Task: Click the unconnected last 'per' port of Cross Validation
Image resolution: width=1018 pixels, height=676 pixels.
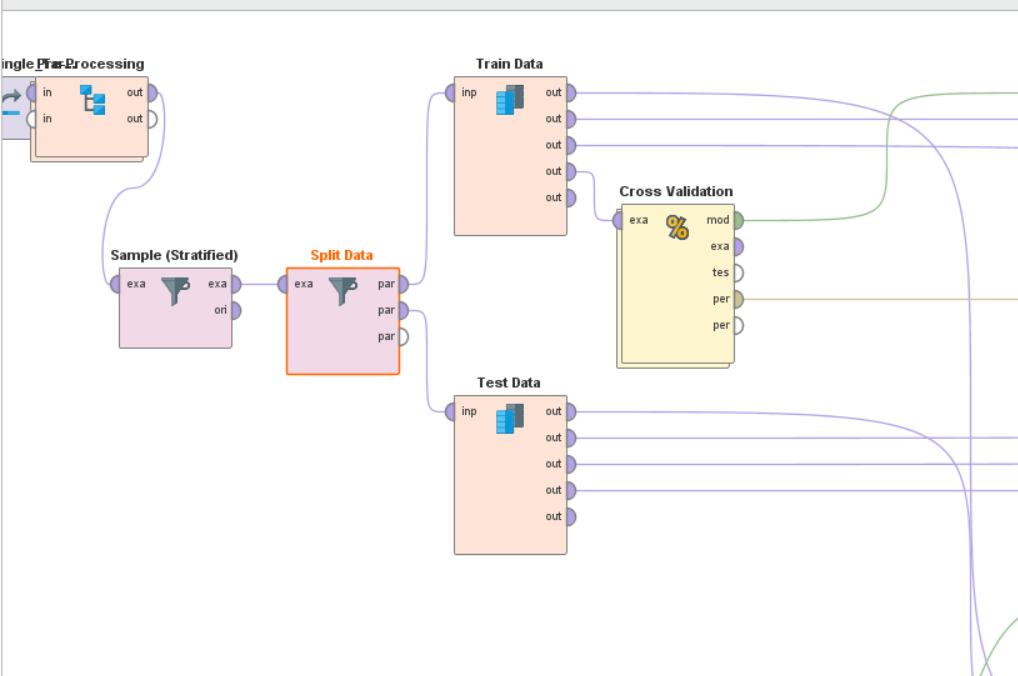Action: (x=738, y=325)
